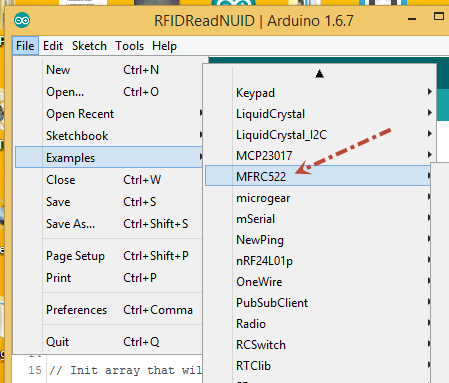Click the up scroll arrow in examples list
Screen dimensions: 449x383
[319, 74]
